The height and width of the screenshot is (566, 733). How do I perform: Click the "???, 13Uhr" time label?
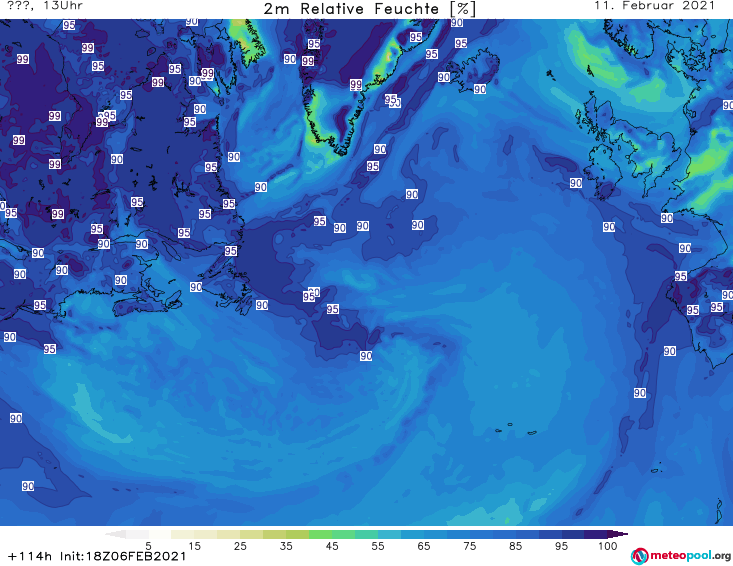point(45,6)
